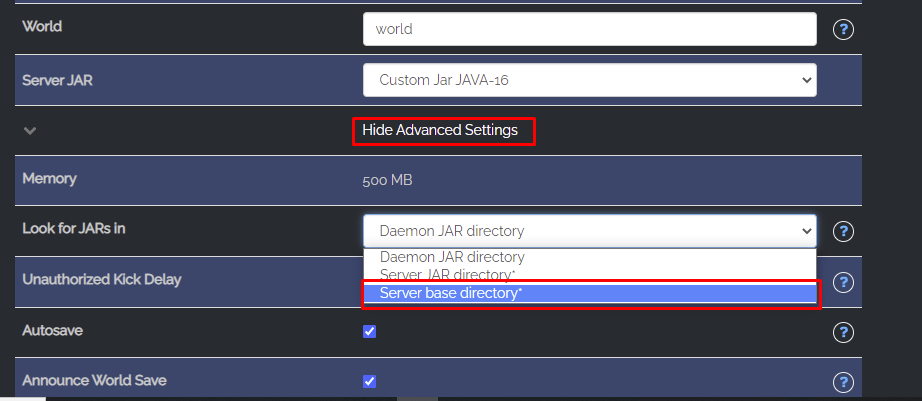Click the Hide Advanced Settings link
This screenshot has width=922, height=401.
pyautogui.click(x=440, y=131)
